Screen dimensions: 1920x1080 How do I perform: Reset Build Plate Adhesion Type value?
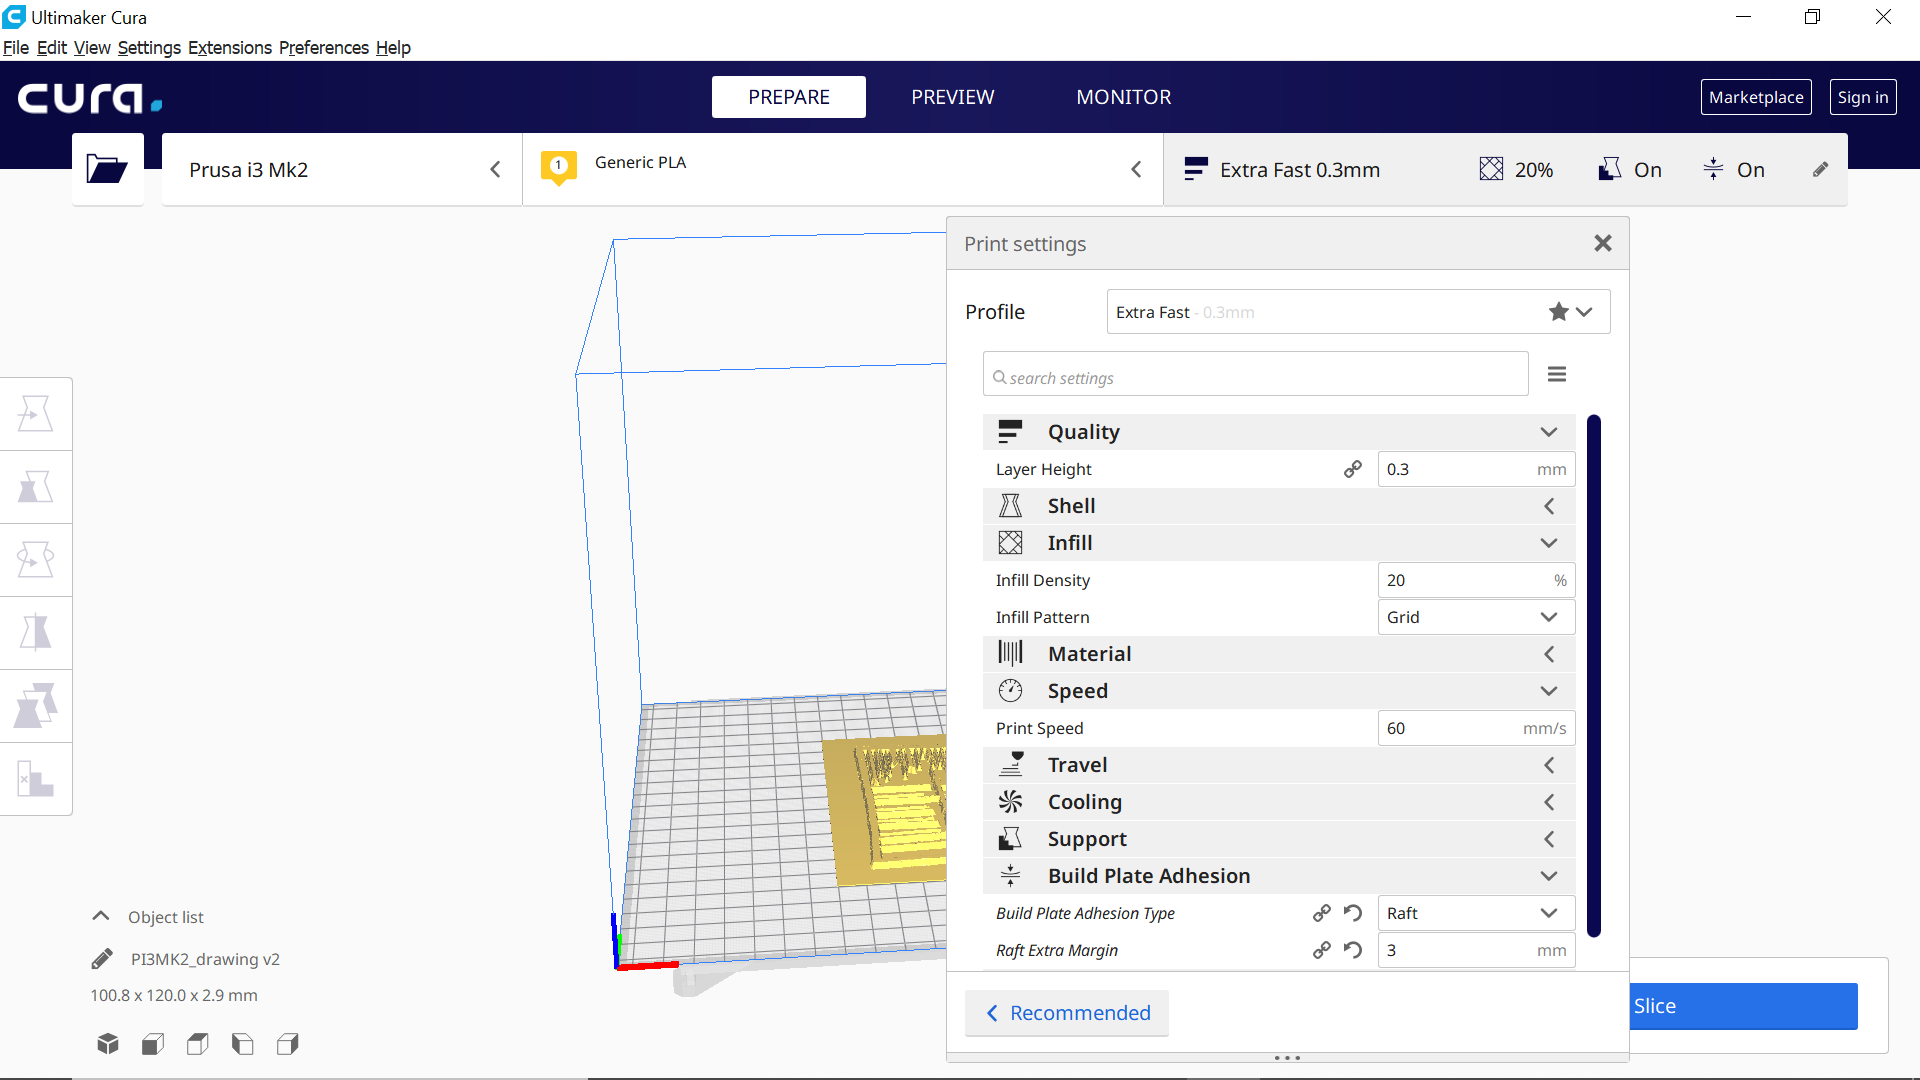[1353, 913]
